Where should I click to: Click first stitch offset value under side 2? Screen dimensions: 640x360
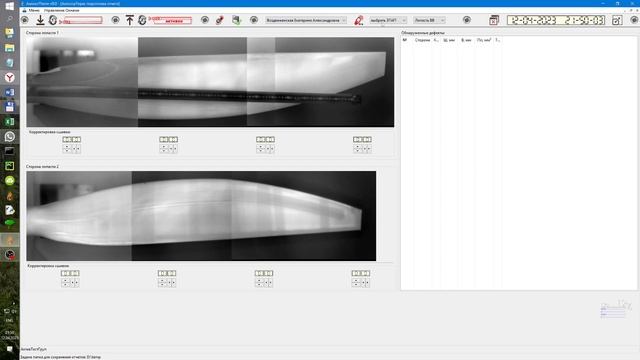point(70,273)
